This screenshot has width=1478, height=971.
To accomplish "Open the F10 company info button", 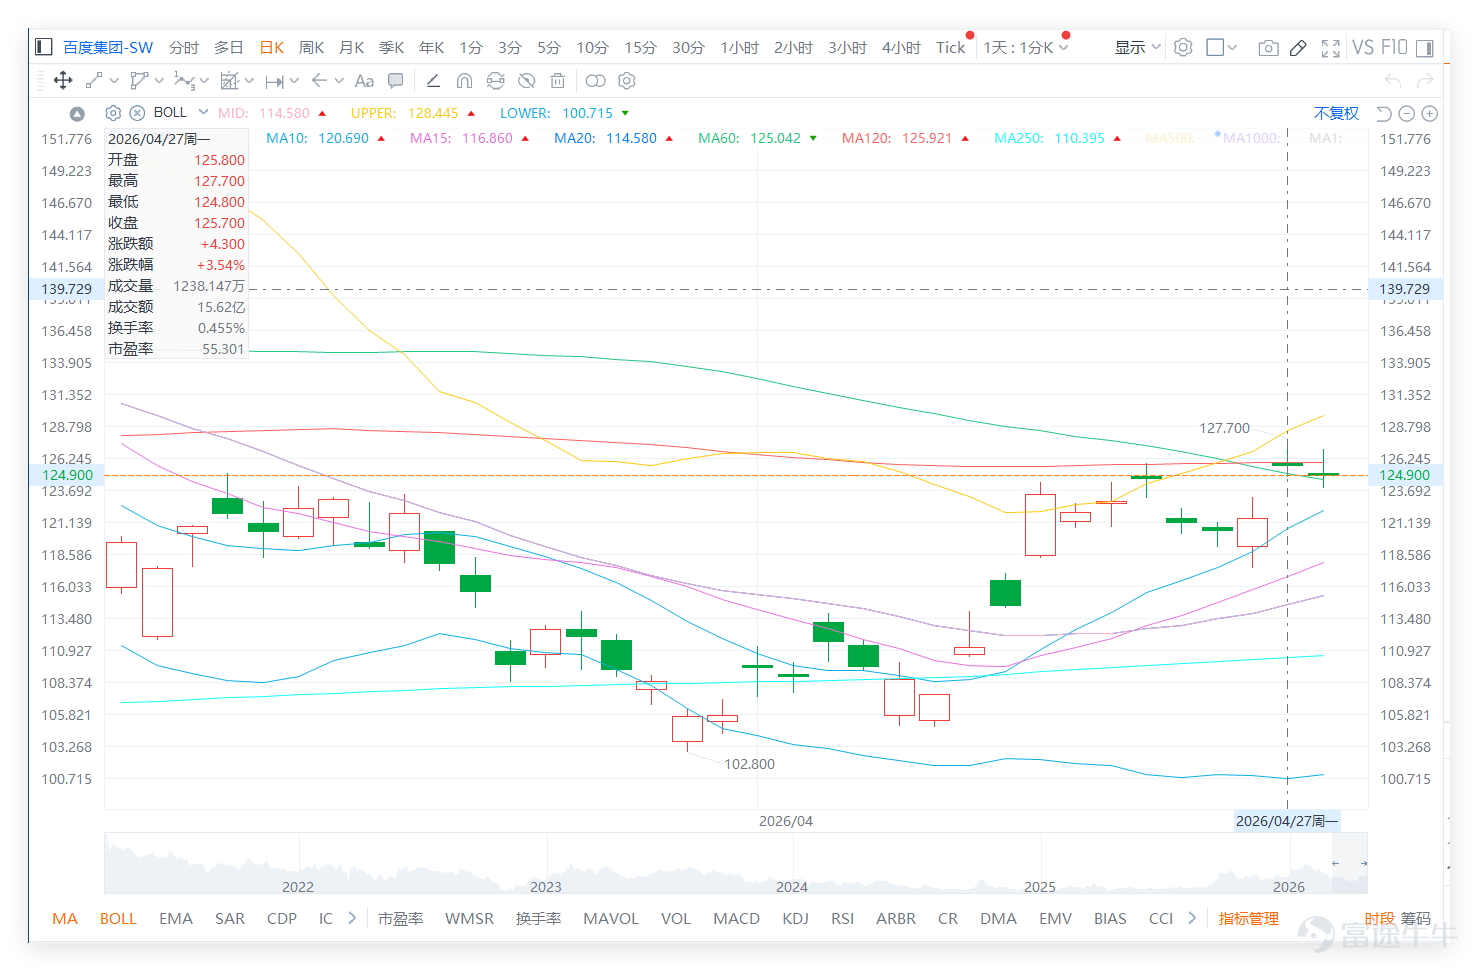I will point(1394,47).
